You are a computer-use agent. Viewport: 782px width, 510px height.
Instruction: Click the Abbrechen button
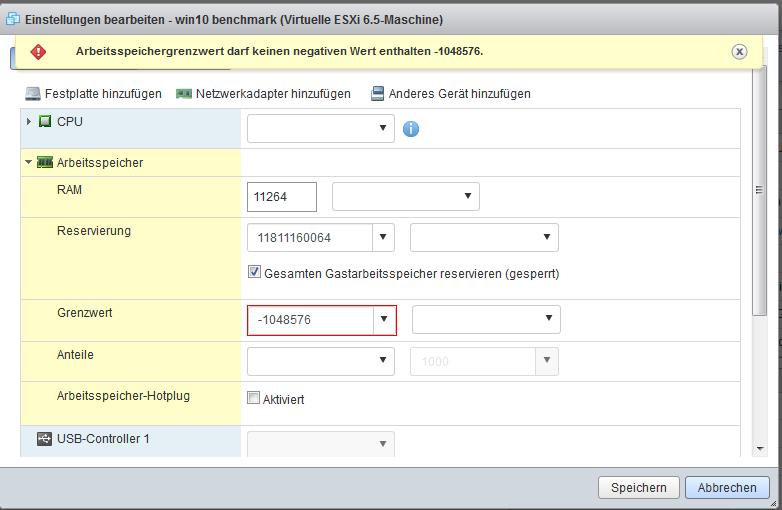[727, 488]
